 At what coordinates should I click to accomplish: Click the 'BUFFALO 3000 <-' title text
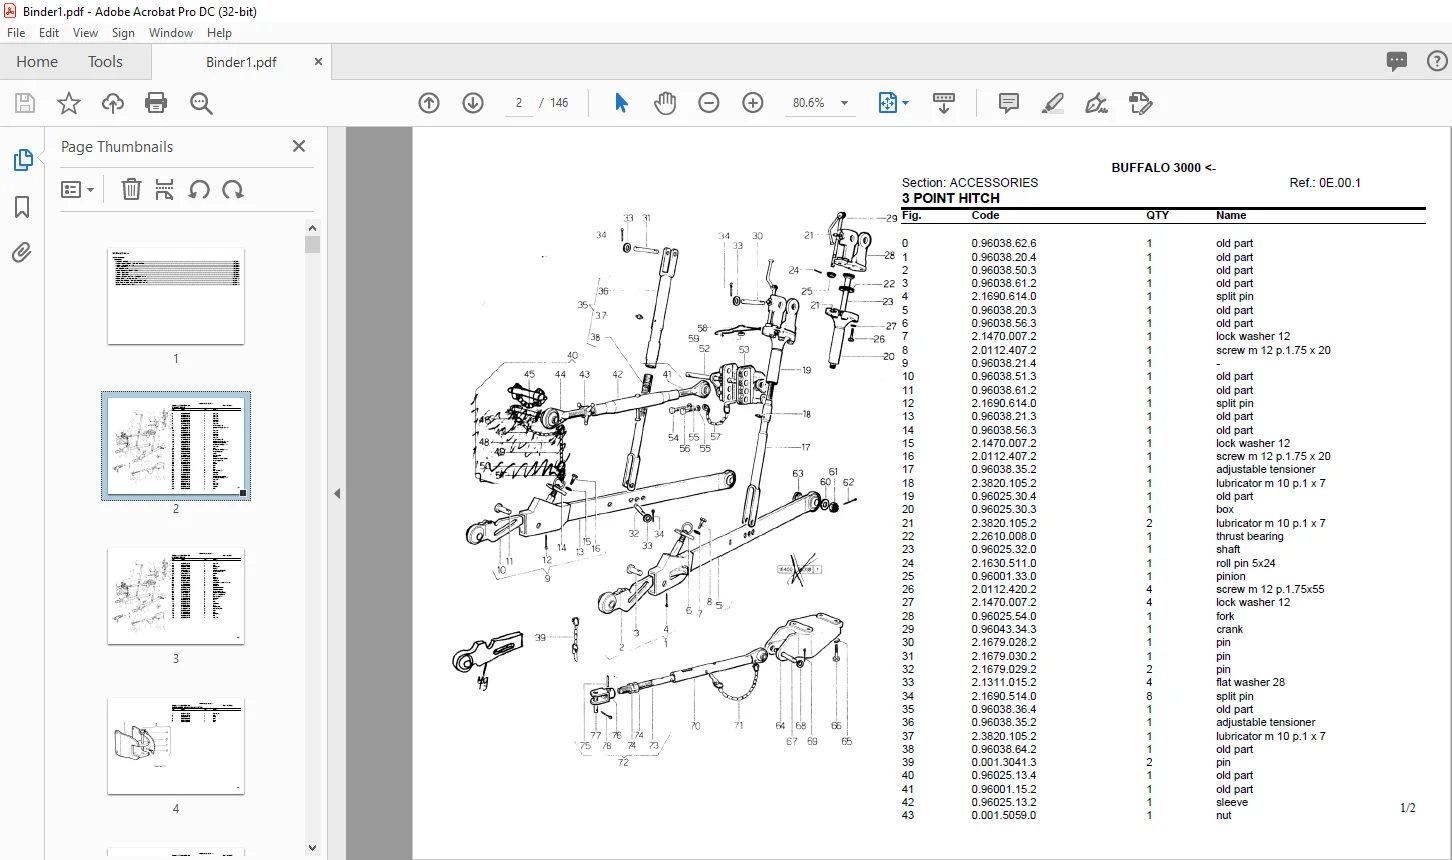pos(1163,168)
